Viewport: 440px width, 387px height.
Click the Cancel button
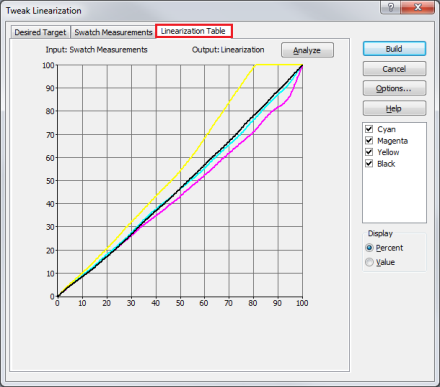(x=394, y=69)
